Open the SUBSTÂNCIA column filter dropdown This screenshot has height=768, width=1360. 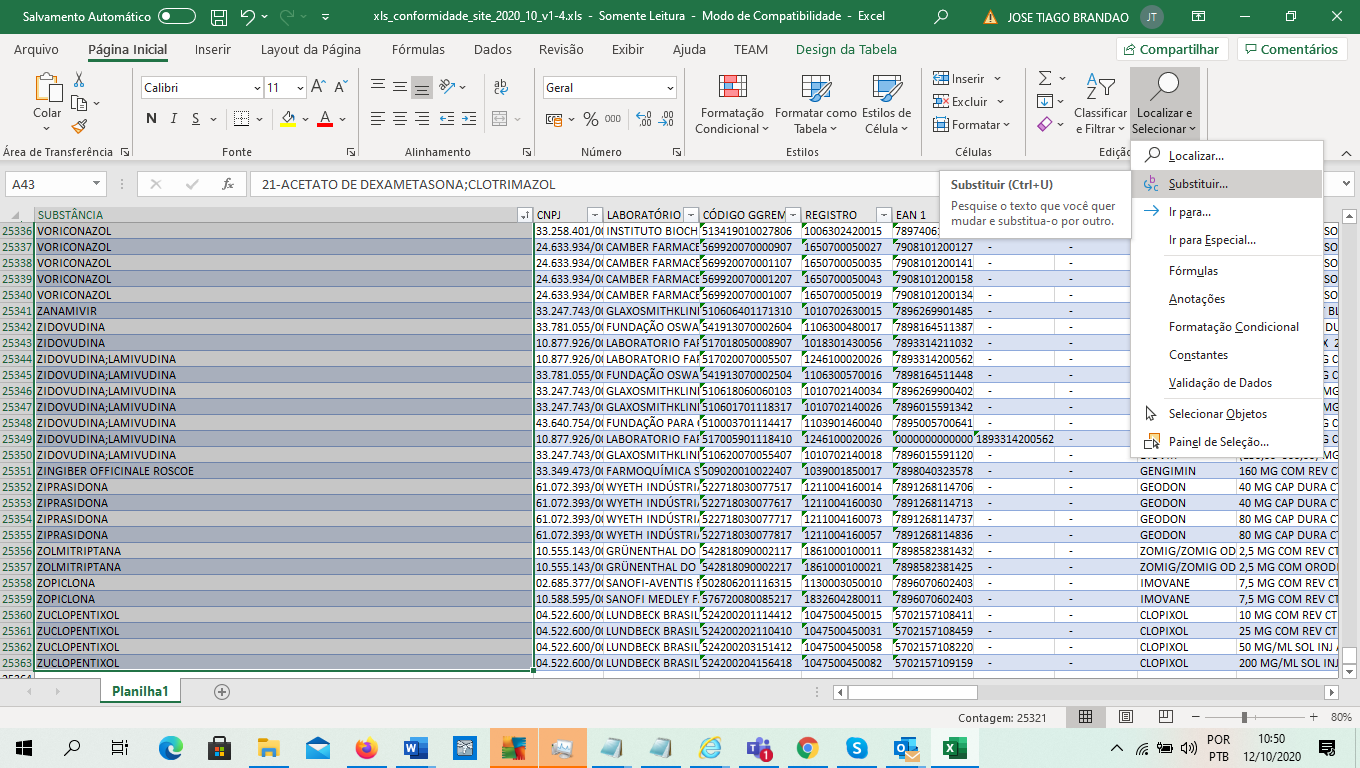tap(525, 215)
